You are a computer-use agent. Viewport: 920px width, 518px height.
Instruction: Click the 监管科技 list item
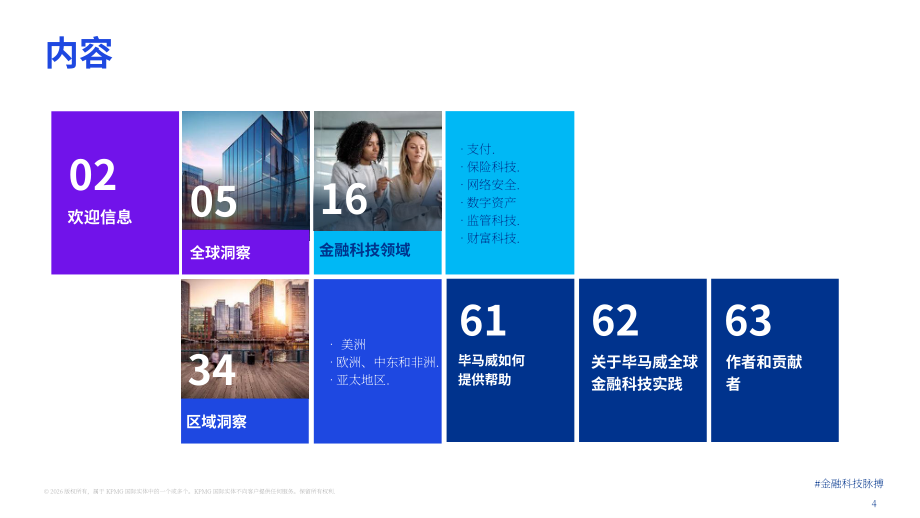(493, 221)
